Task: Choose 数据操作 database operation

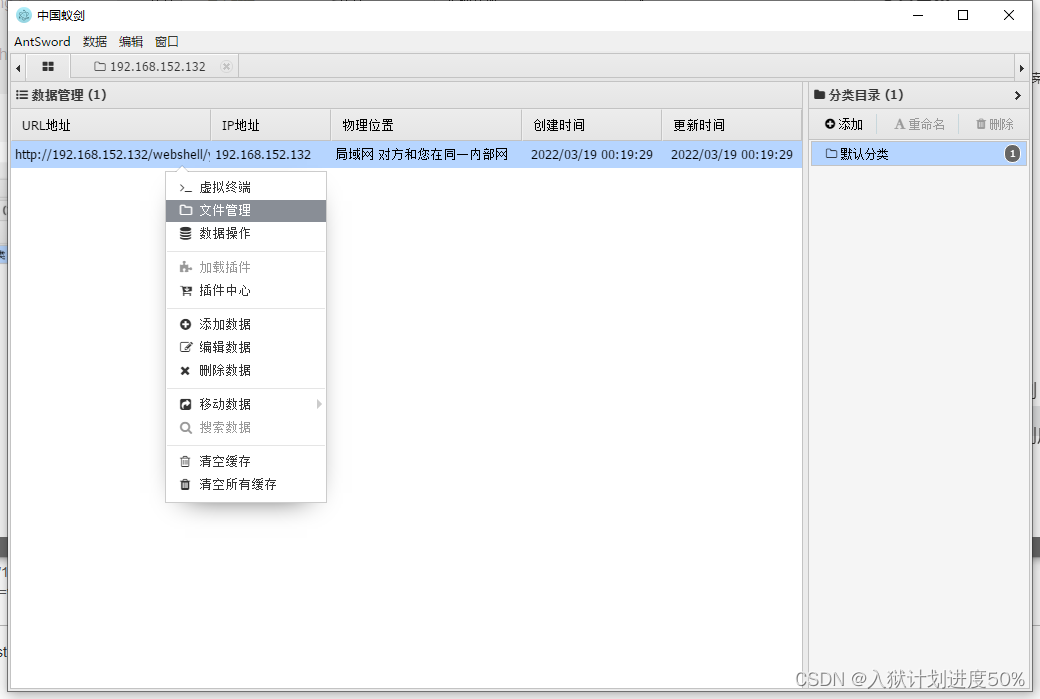Action: tap(245, 233)
